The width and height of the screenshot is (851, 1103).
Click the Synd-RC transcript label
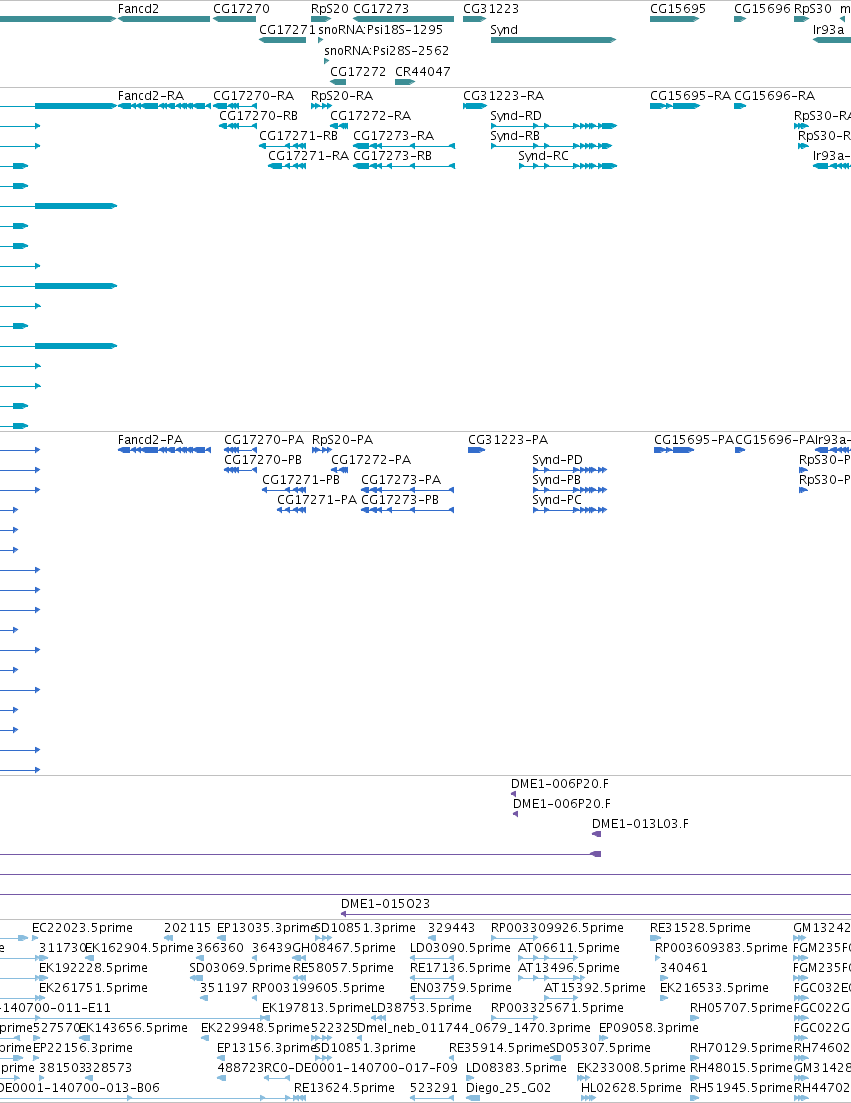(543, 155)
